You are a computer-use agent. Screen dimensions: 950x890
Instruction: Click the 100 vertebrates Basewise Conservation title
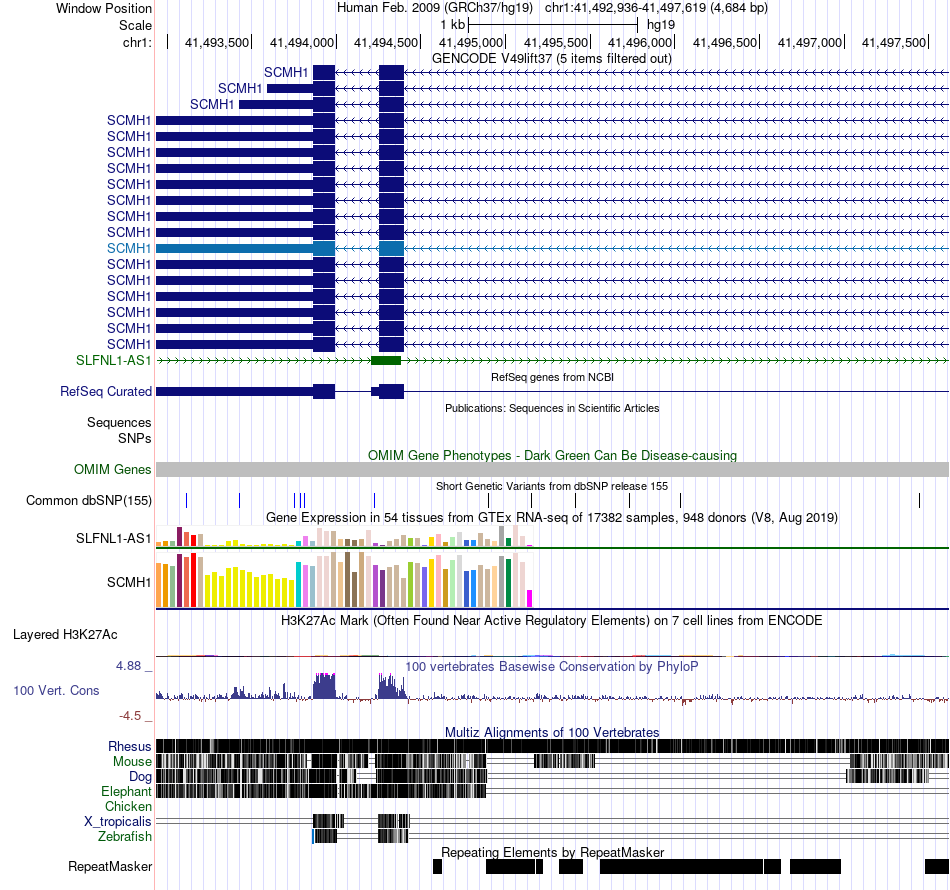click(551, 666)
